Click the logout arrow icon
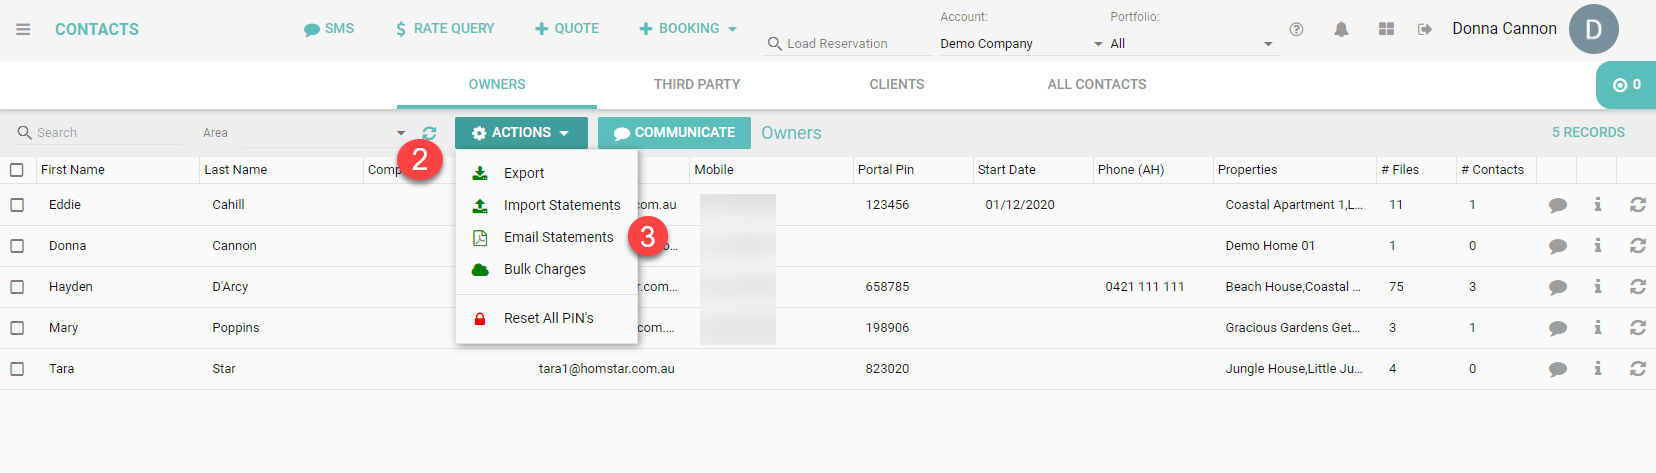This screenshot has height=473, width=1656. 1425,29
